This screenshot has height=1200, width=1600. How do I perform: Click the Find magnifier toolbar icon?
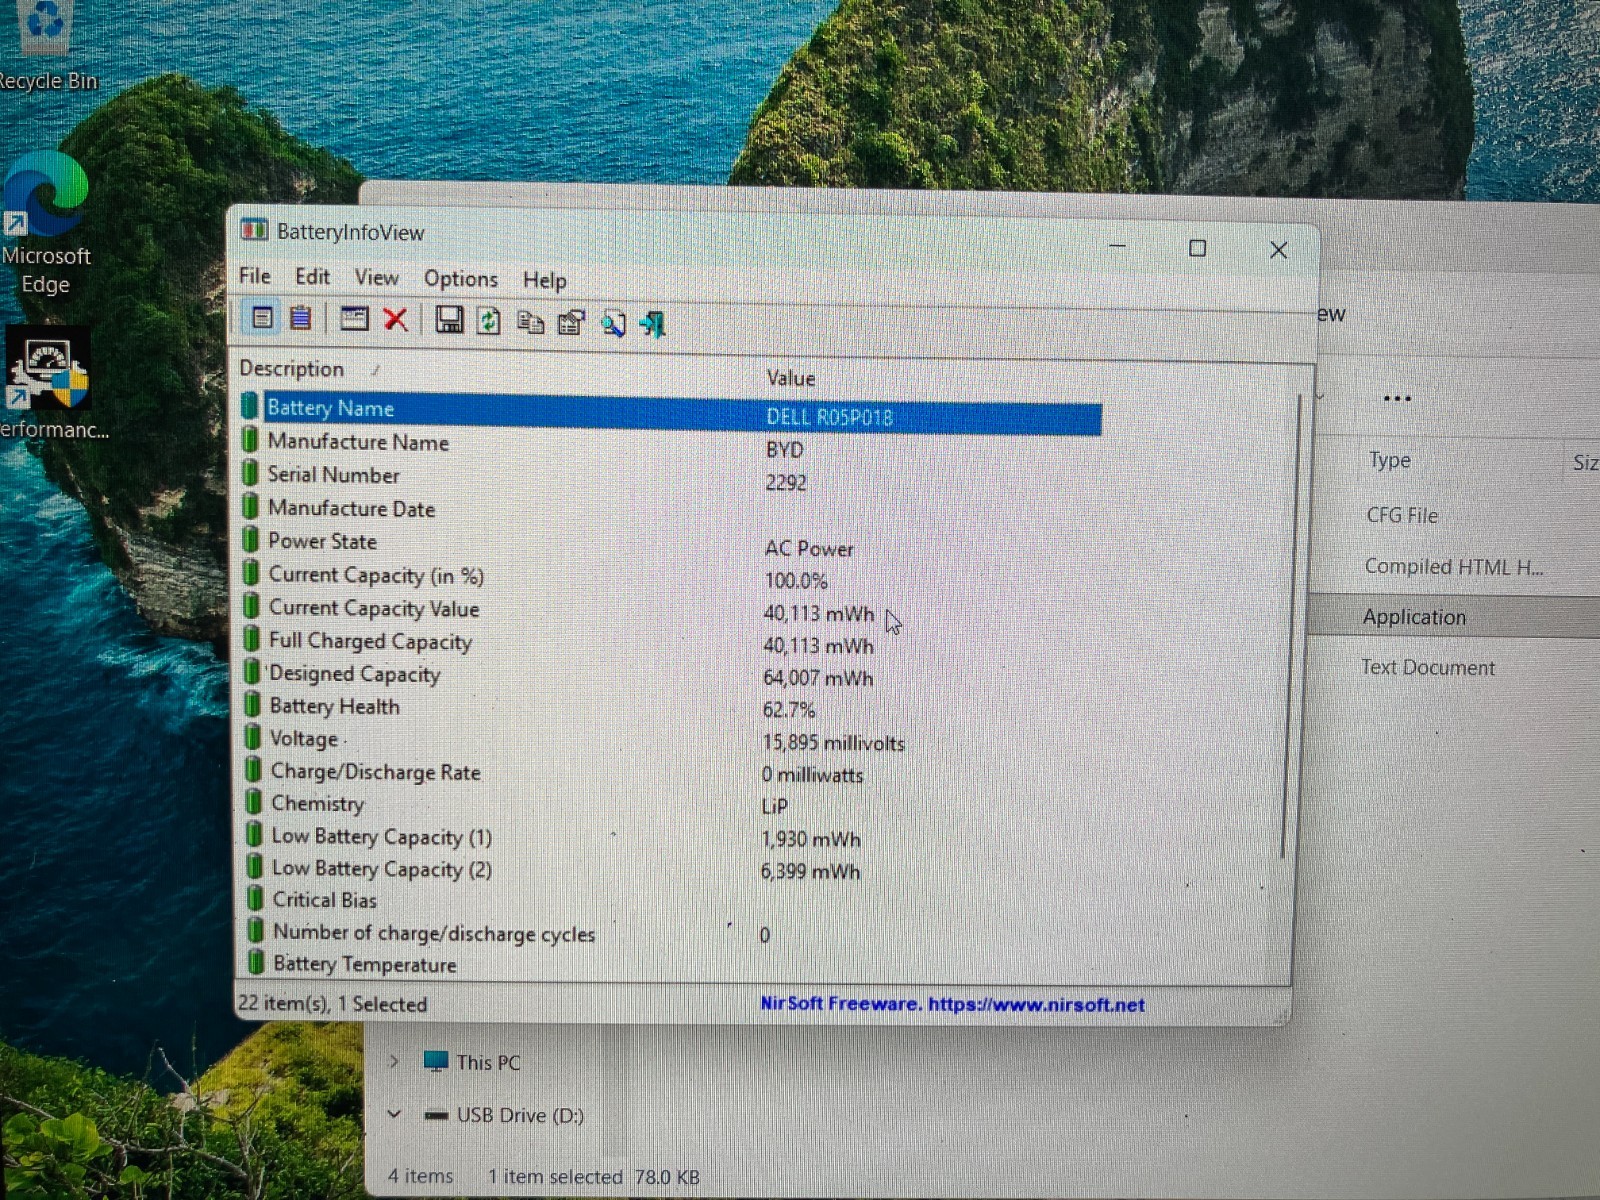tap(613, 324)
